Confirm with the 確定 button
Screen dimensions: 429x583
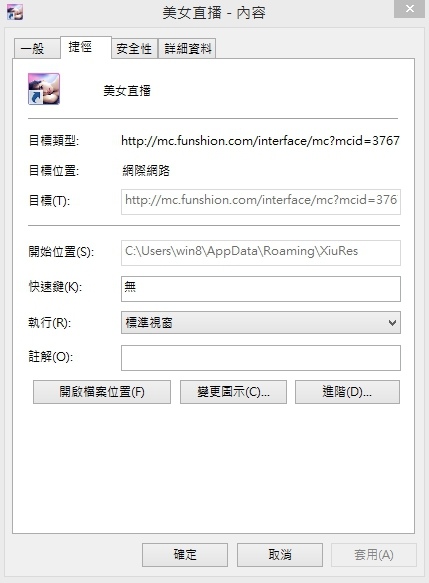click(185, 555)
